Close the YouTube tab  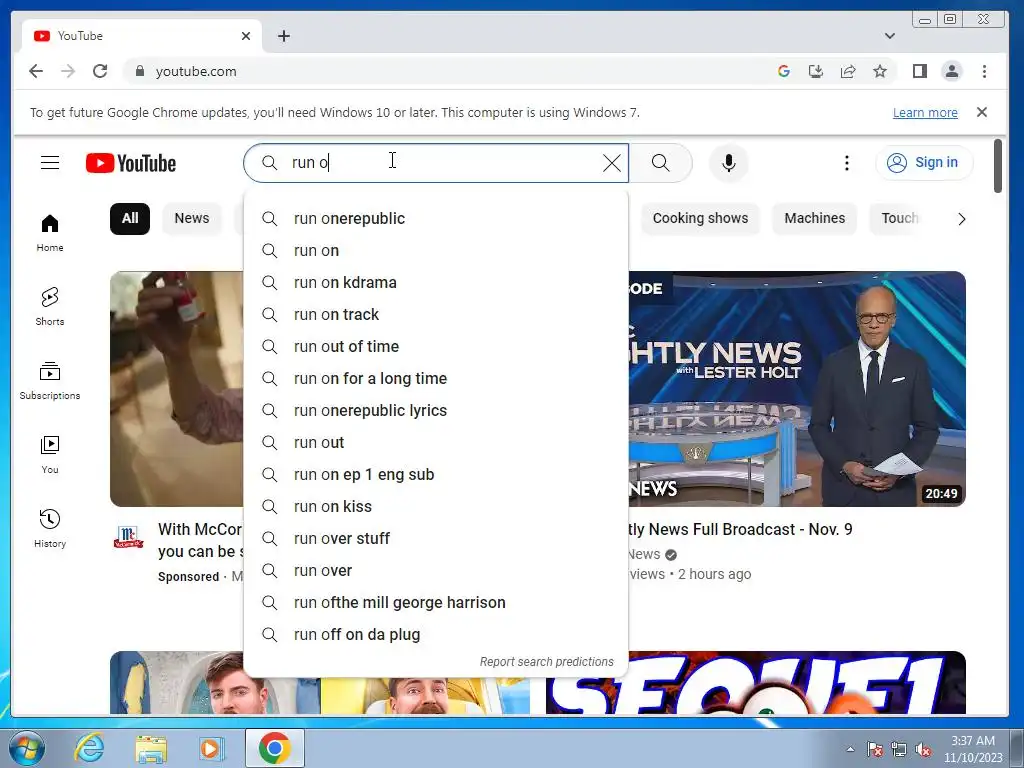tap(246, 36)
